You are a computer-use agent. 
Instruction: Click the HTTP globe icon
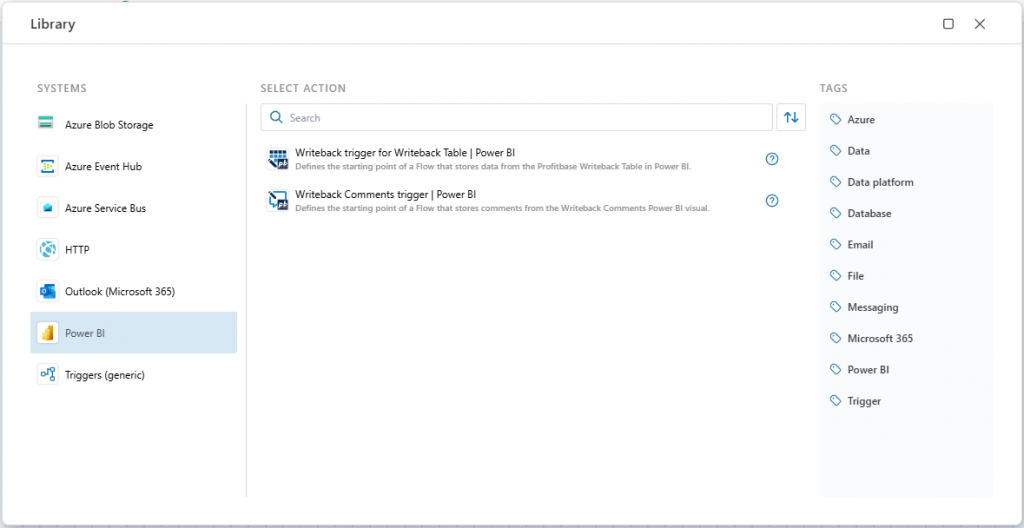pyautogui.click(x=47, y=250)
